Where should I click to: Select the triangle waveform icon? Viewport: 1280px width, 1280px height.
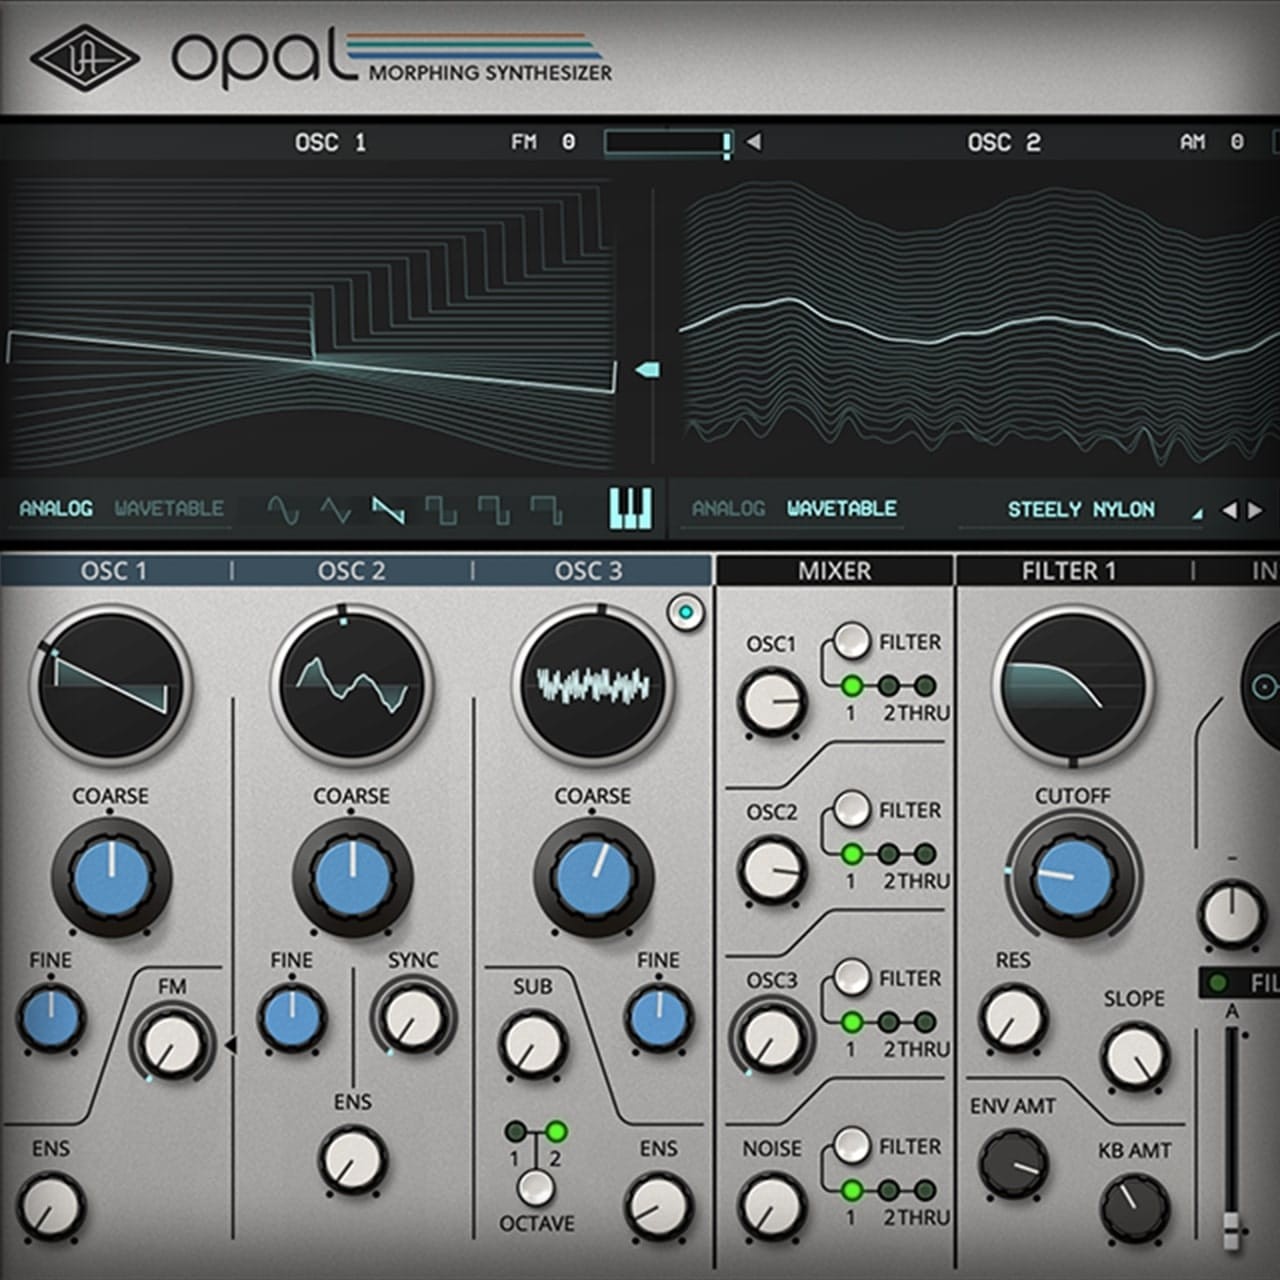(x=335, y=511)
